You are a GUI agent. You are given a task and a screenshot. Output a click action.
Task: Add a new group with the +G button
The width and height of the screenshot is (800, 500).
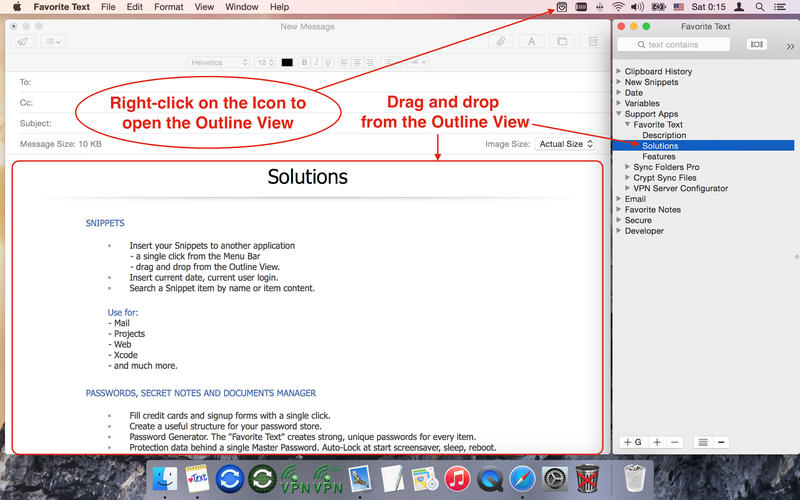pos(633,442)
